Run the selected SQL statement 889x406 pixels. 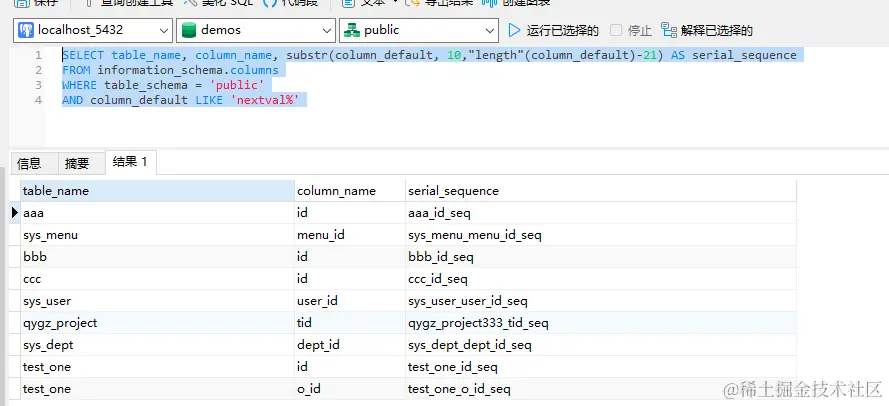(x=553, y=31)
